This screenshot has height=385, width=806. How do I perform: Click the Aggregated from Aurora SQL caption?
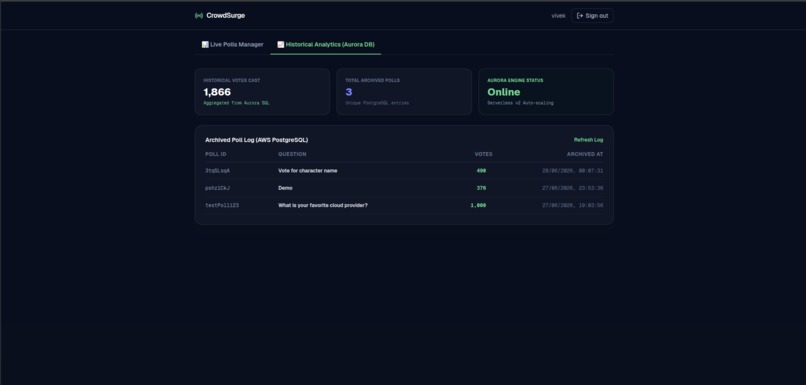[x=236, y=103]
